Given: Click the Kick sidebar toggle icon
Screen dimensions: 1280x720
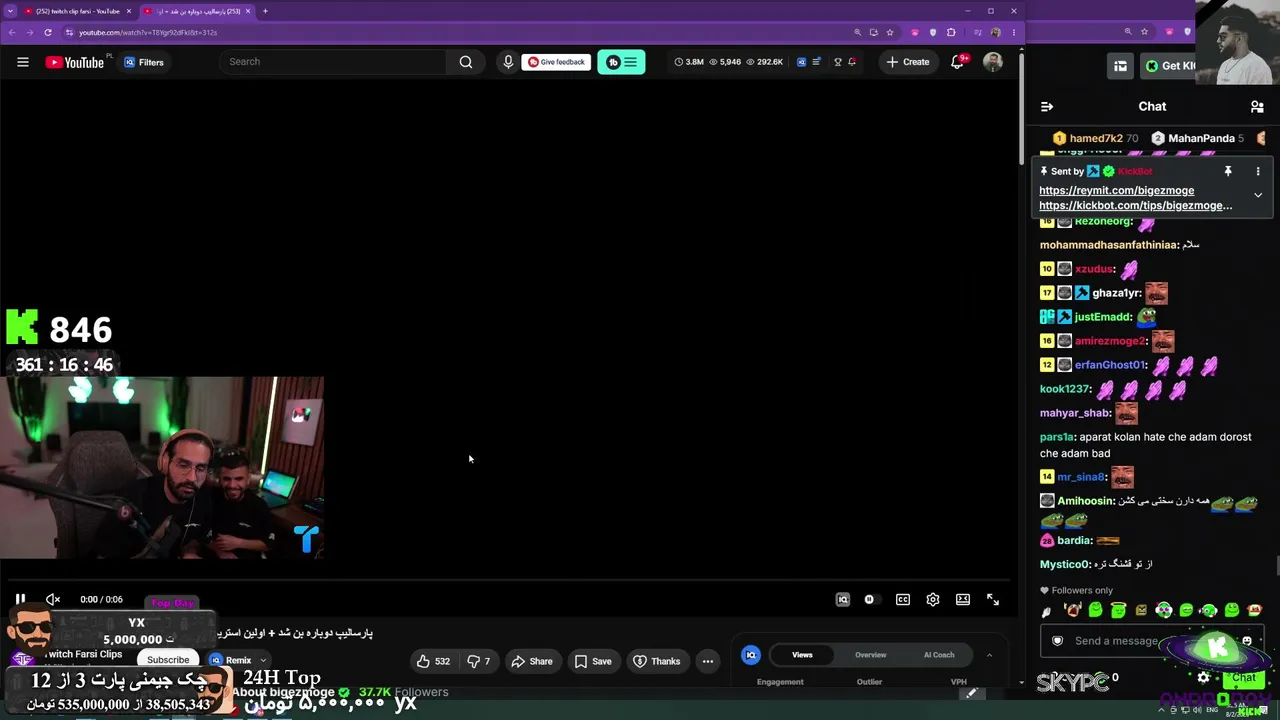Looking at the screenshot, I should [x=1120, y=66].
